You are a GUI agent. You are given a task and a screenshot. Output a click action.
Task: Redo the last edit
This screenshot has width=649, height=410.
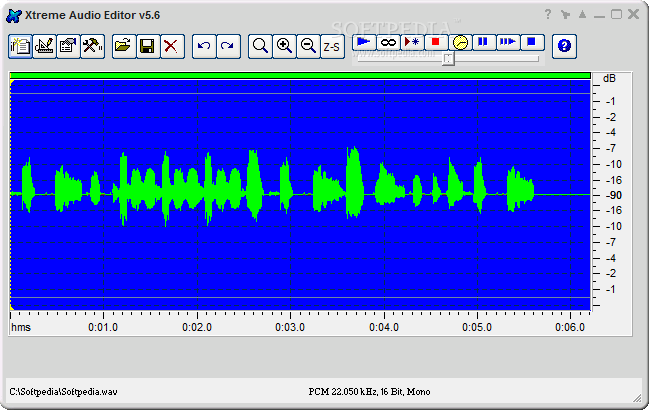pos(228,46)
